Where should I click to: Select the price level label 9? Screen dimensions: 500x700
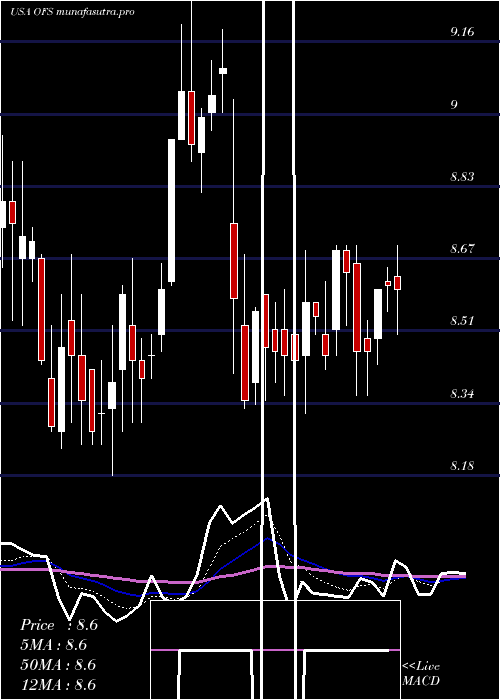coord(454,104)
